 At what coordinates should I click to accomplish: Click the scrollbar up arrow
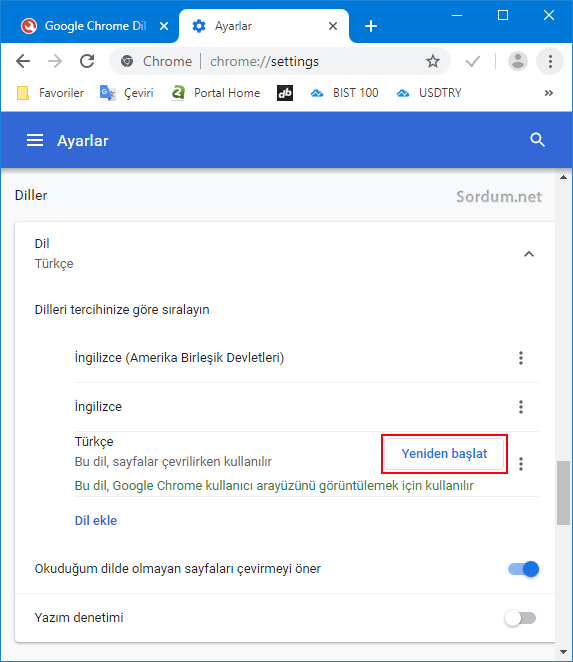coord(563,177)
